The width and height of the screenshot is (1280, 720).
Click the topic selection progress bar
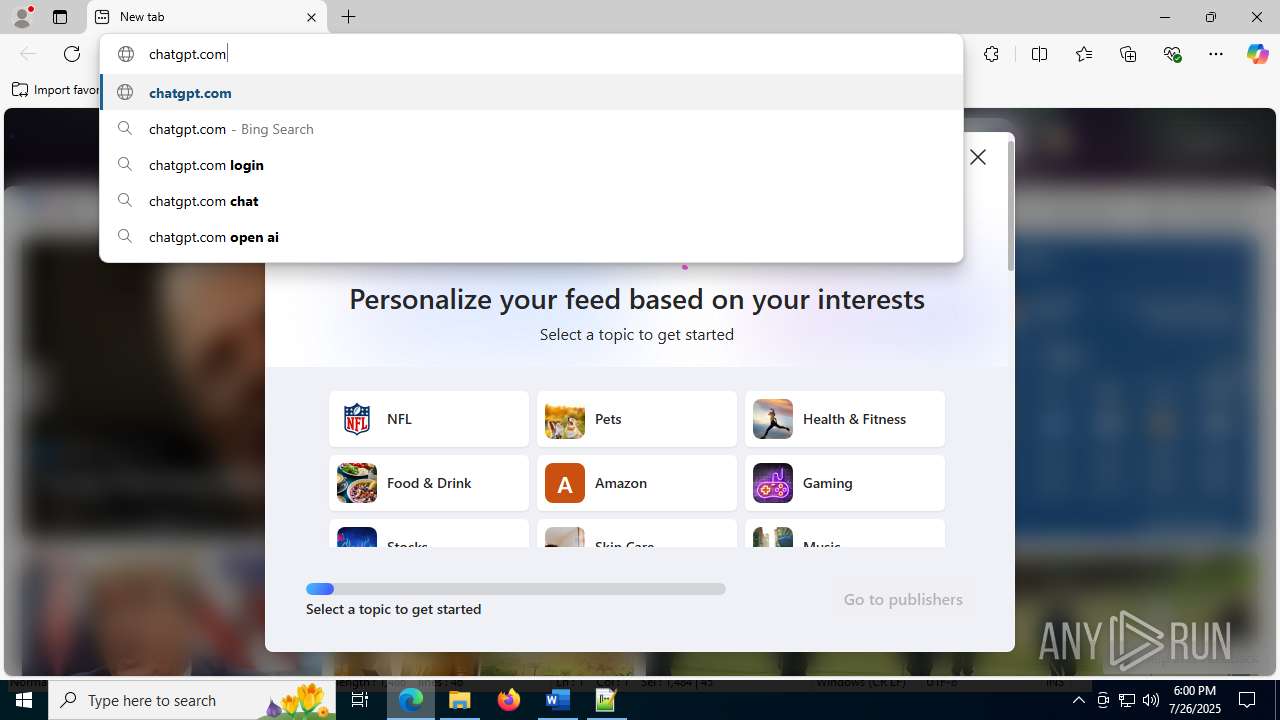tap(516, 589)
